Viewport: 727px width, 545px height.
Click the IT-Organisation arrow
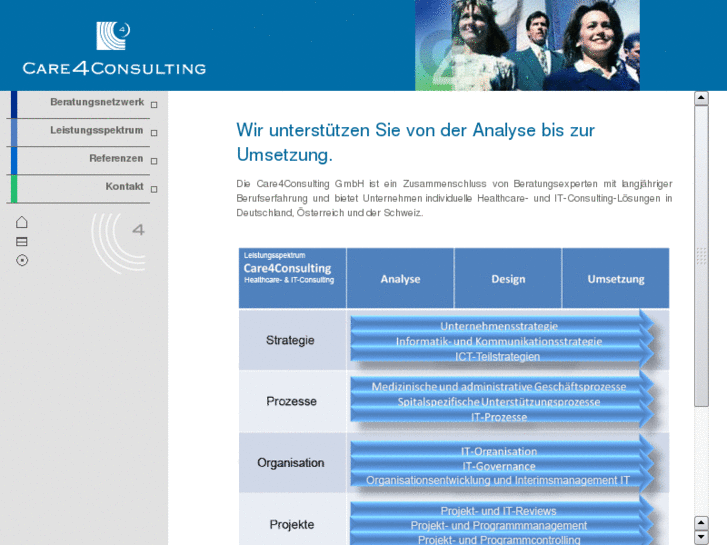(502, 451)
